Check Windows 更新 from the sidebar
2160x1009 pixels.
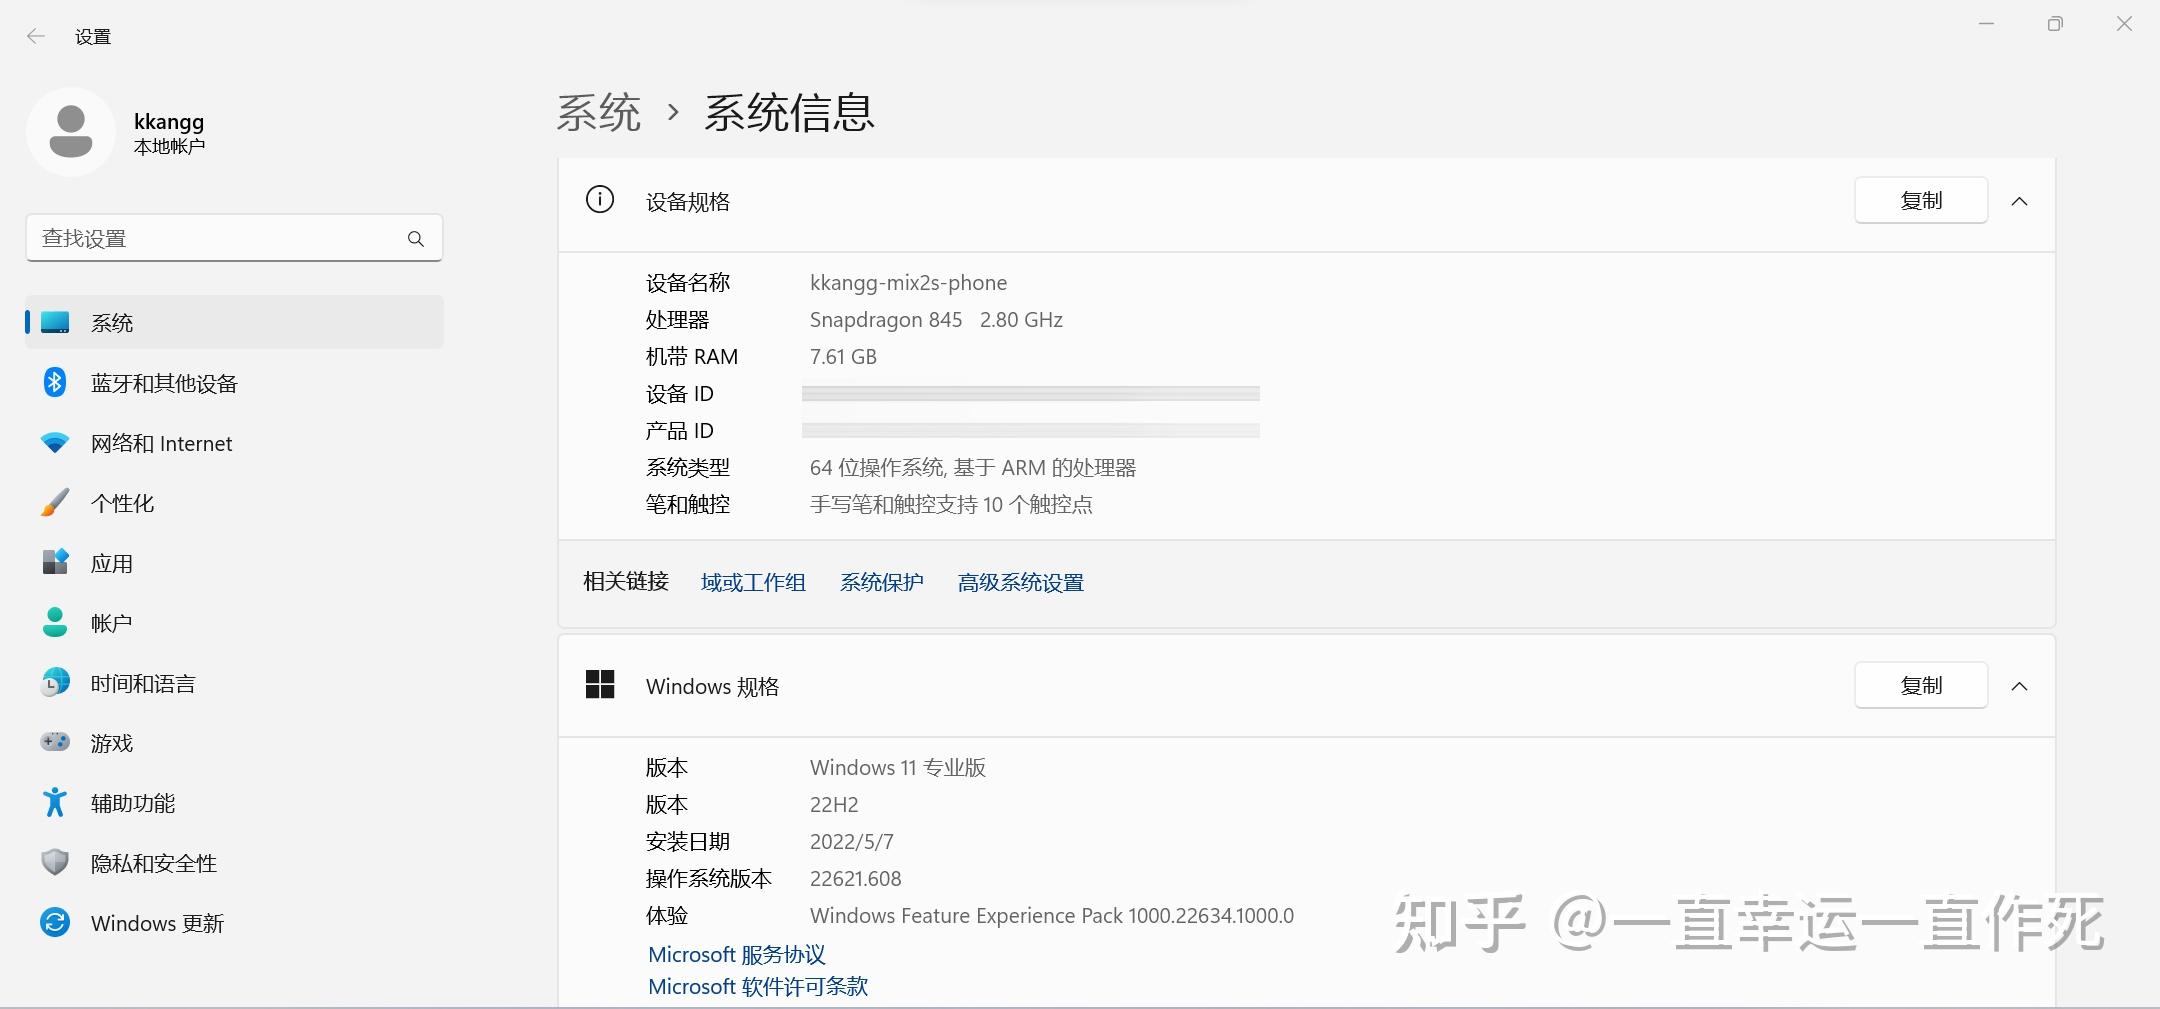click(x=55, y=922)
